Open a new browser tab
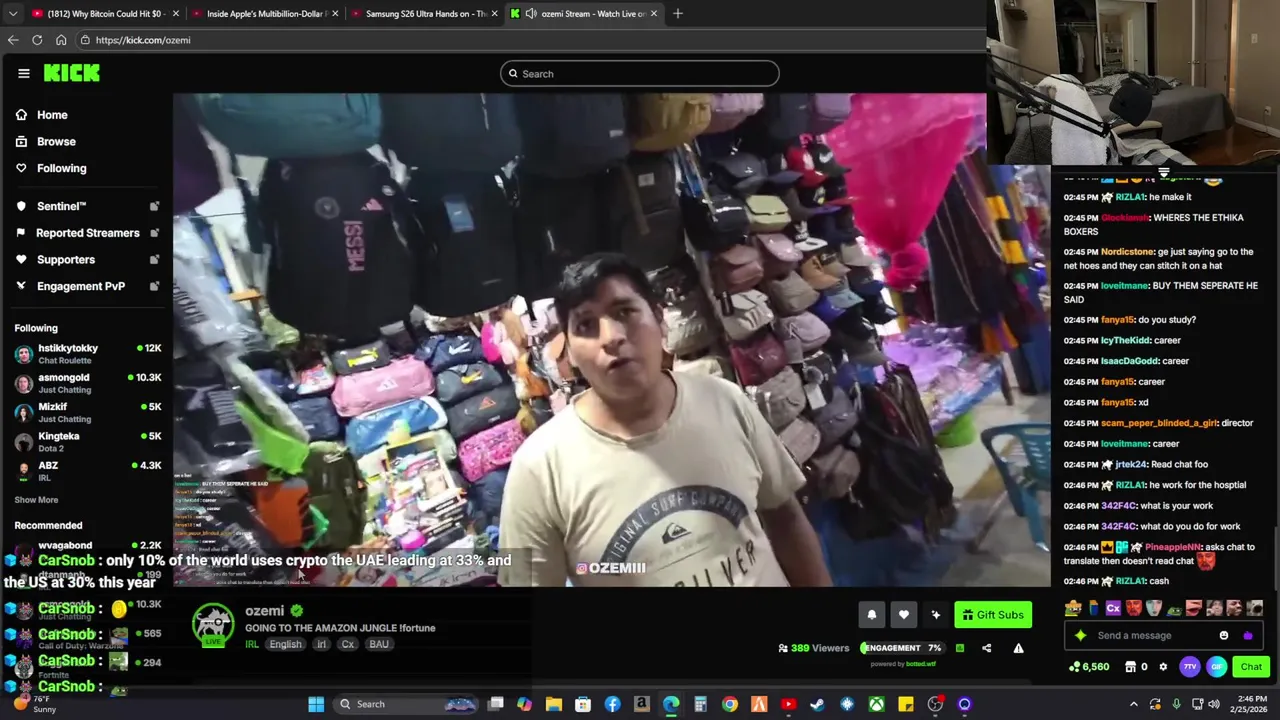Screen dimensions: 1280x720 pyautogui.click(x=678, y=14)
